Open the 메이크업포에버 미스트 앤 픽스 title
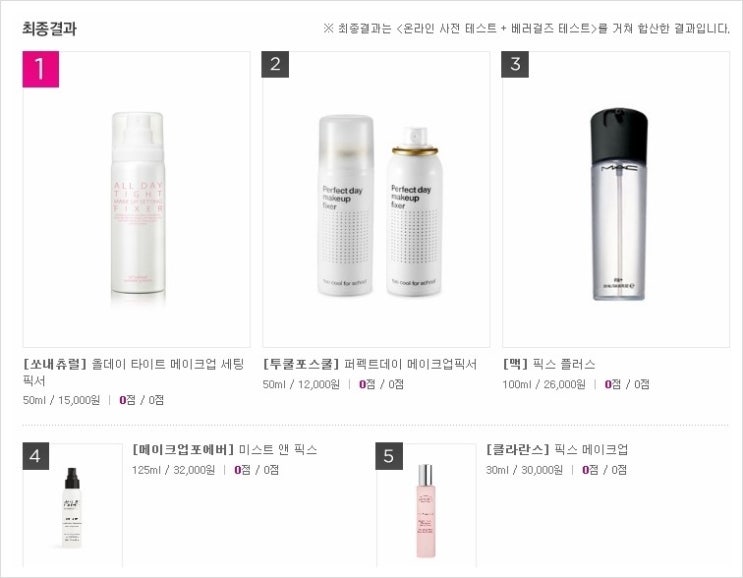Viewport: 743px width, 578px height. tap(225, 449)
